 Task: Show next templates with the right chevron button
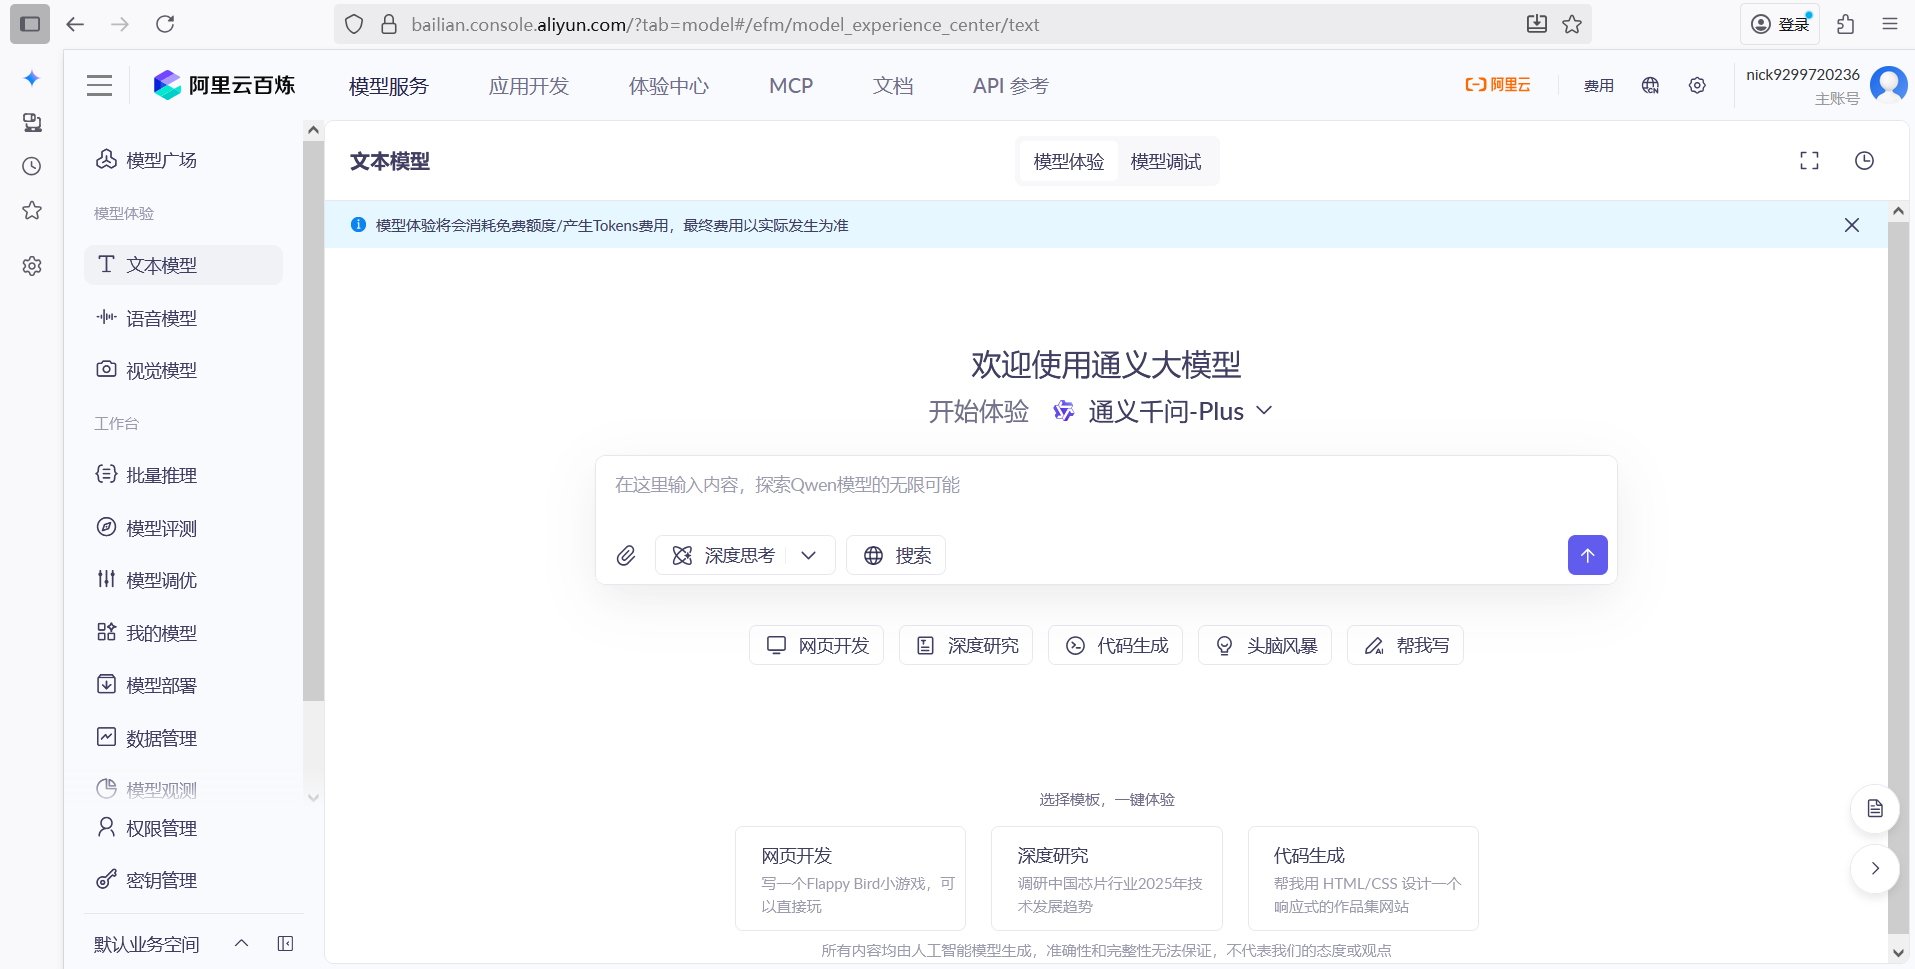point(1875,868)
